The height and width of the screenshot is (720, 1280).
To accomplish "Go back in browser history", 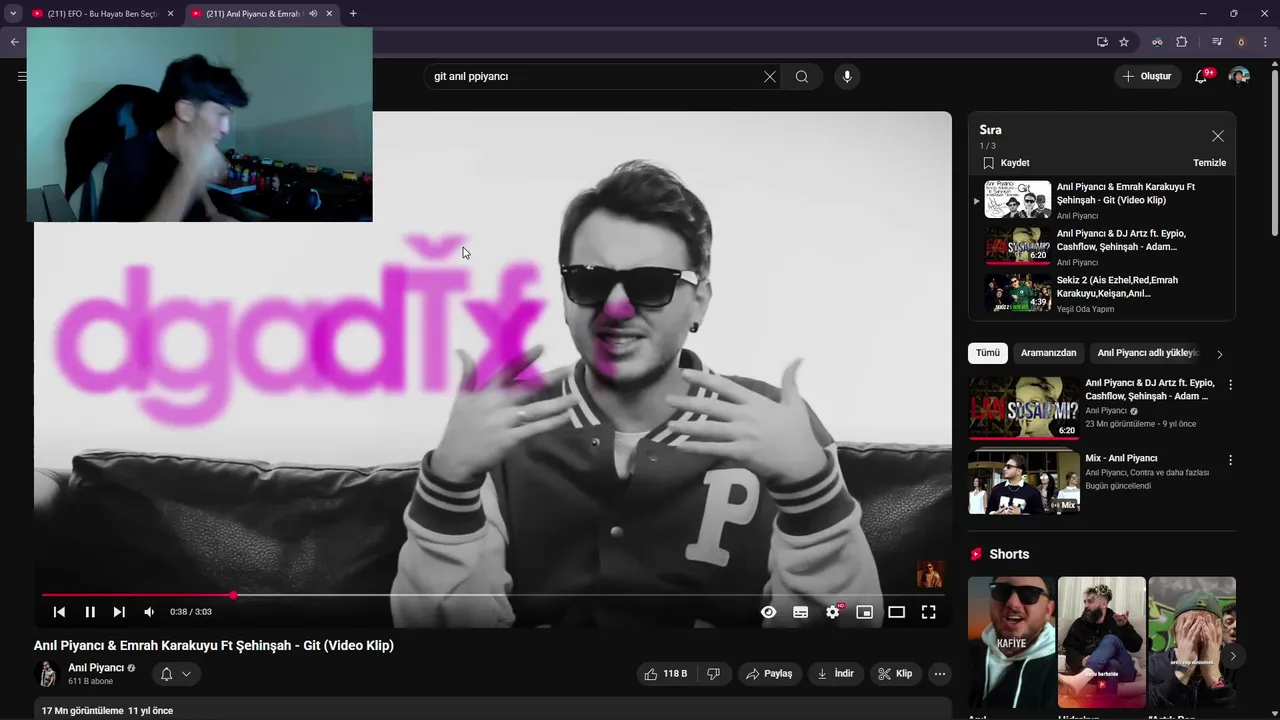I will tap(14, 42).
